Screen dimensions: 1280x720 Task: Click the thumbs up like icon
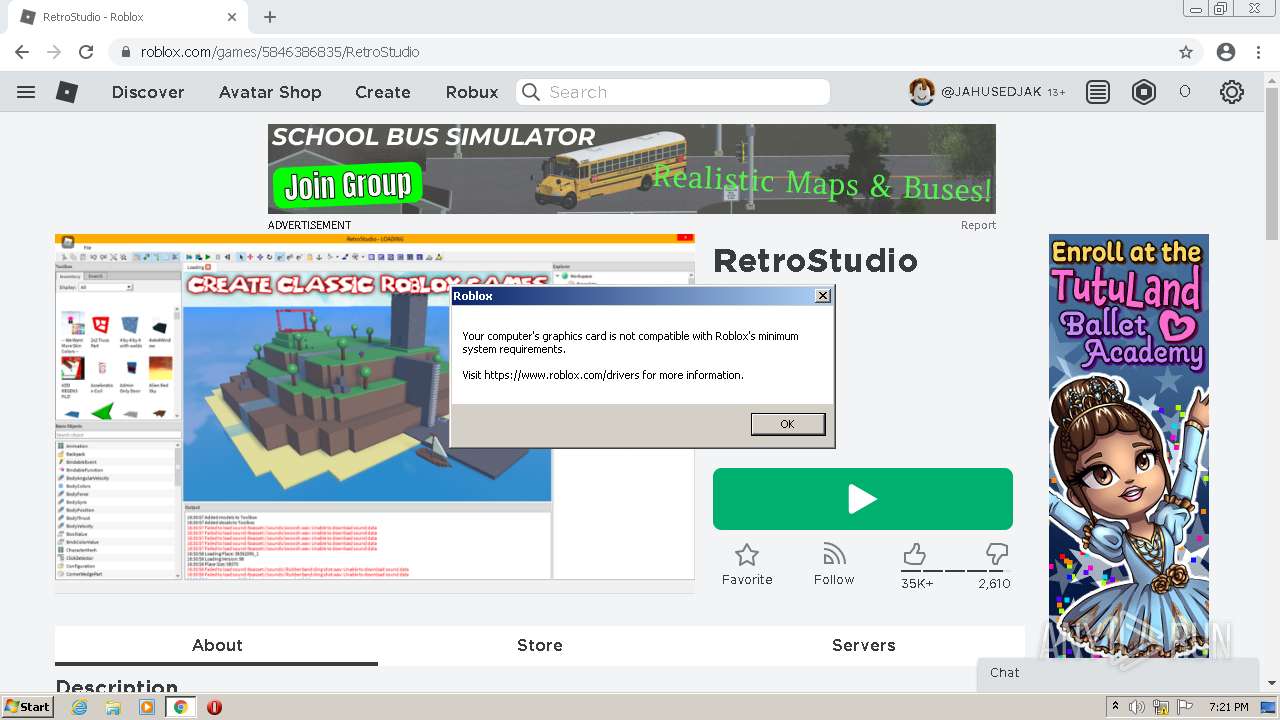pos(915,554)
